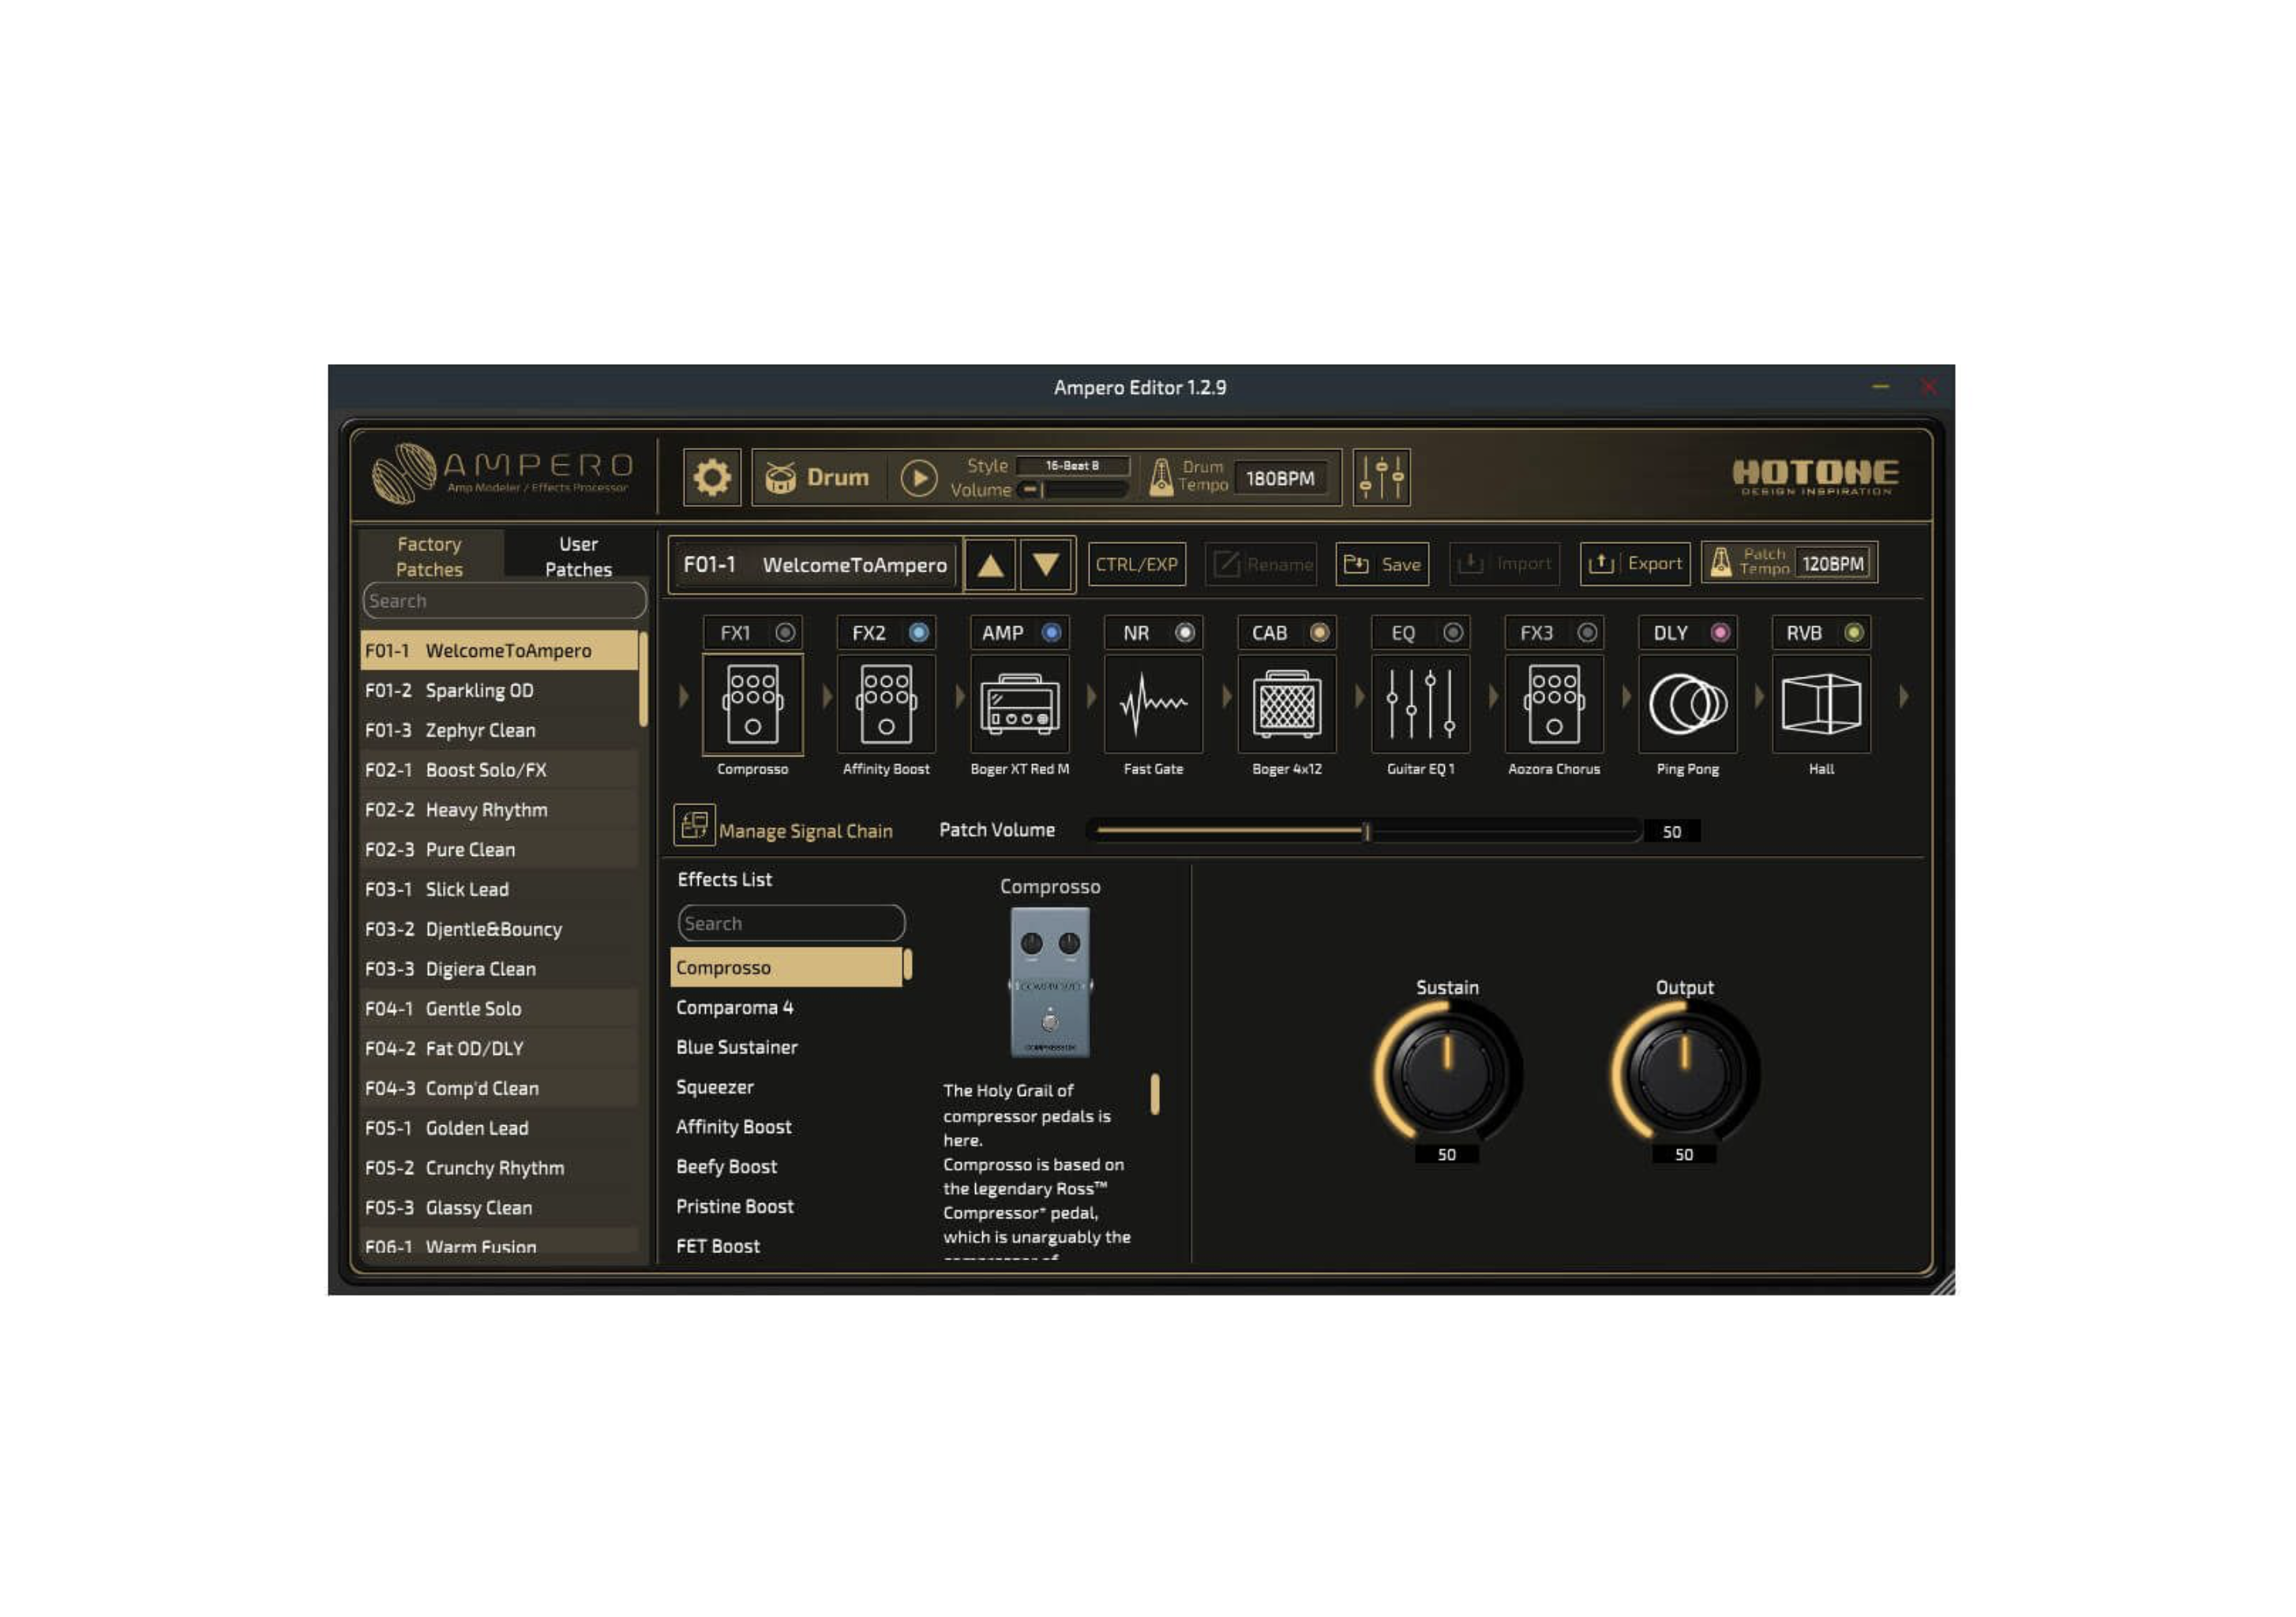Adjust the drum Volume slider
Image resolution: width=2296 pixels, height=1617 pixels.
coord(1073,490)
